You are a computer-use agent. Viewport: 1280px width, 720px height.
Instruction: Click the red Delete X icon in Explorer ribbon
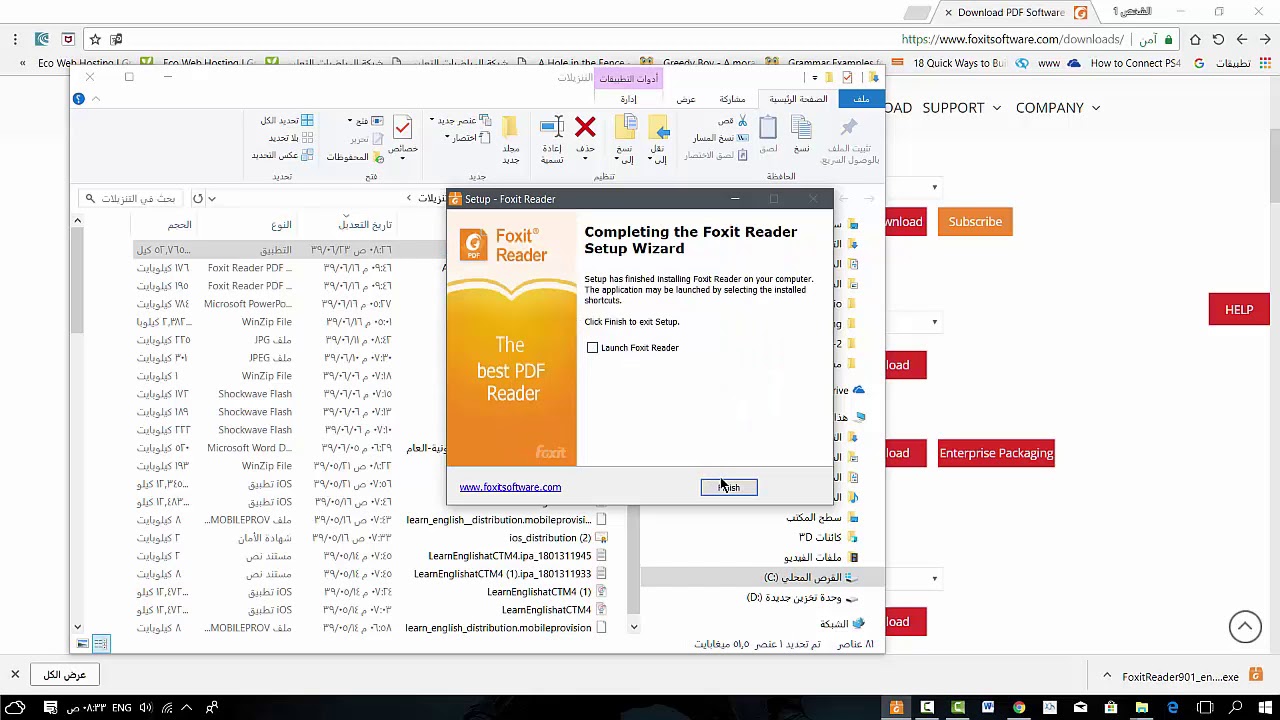(585, 128)
